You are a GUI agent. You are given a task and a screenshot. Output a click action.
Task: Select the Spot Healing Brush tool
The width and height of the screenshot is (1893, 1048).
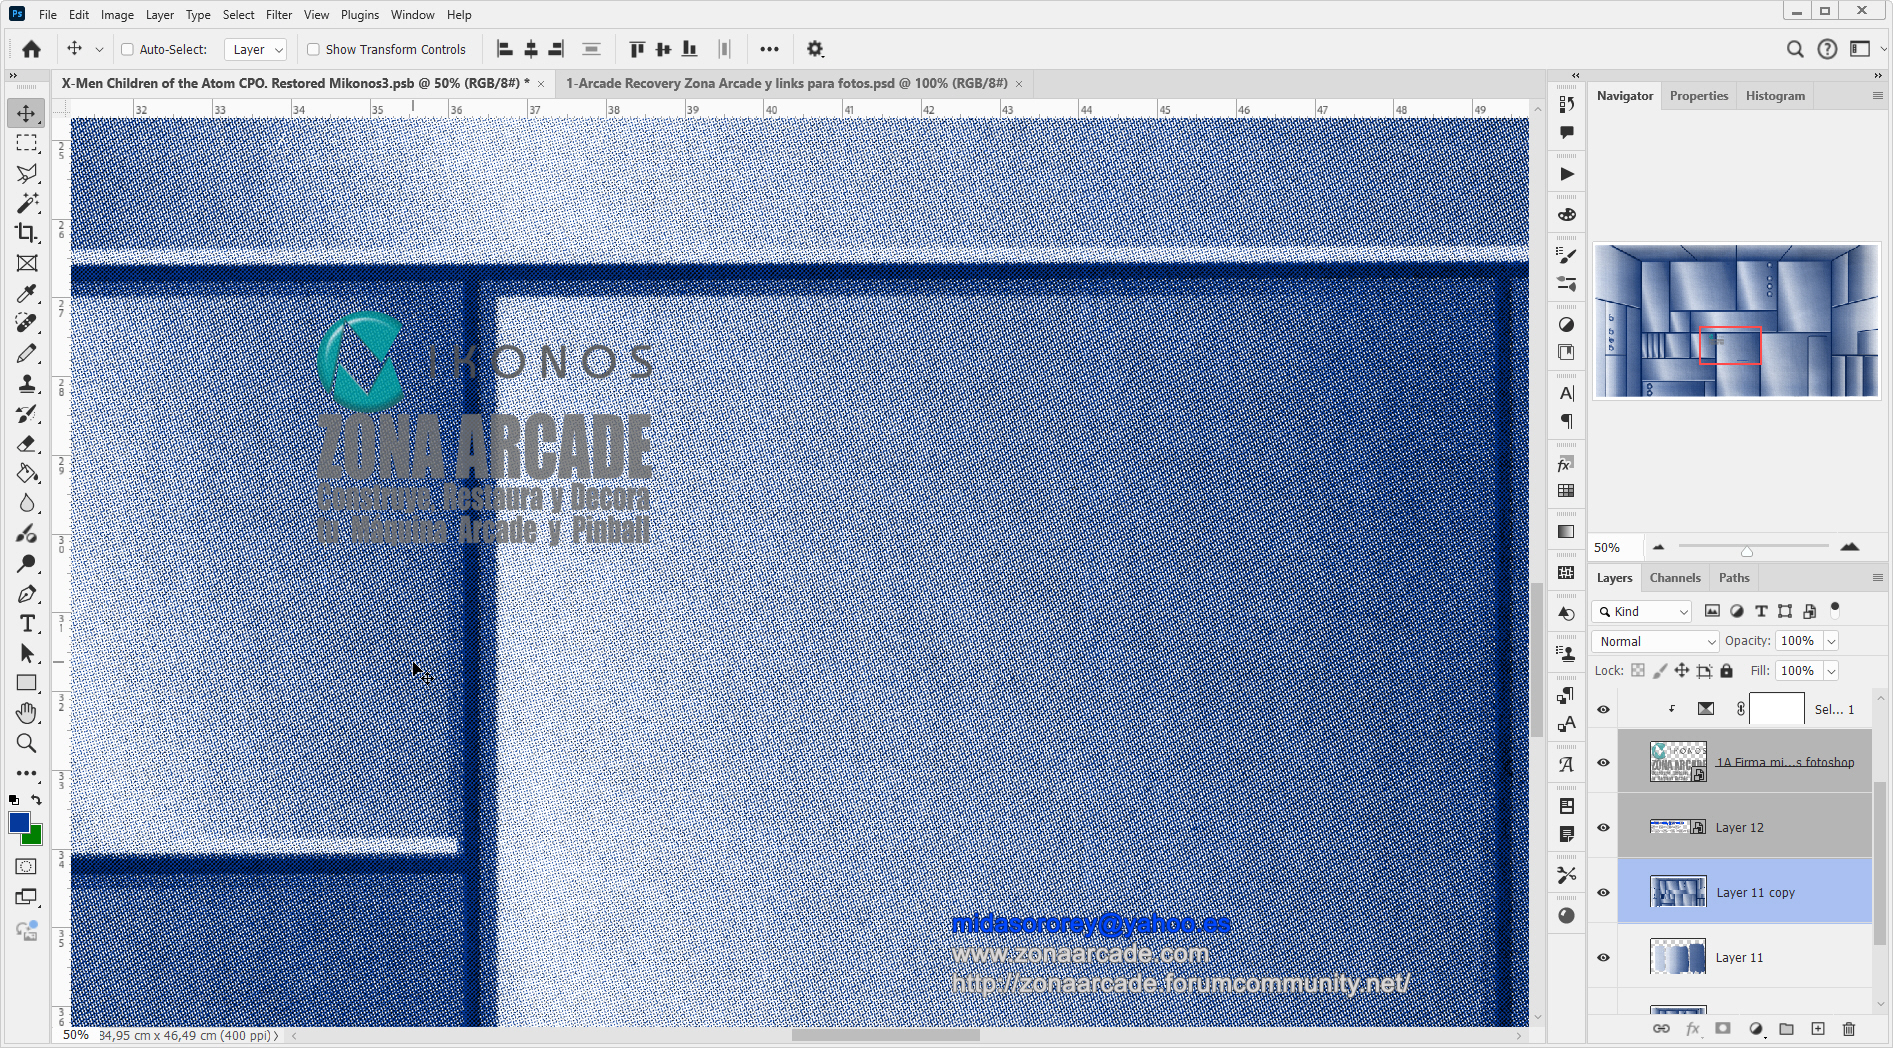click(27, 323)
